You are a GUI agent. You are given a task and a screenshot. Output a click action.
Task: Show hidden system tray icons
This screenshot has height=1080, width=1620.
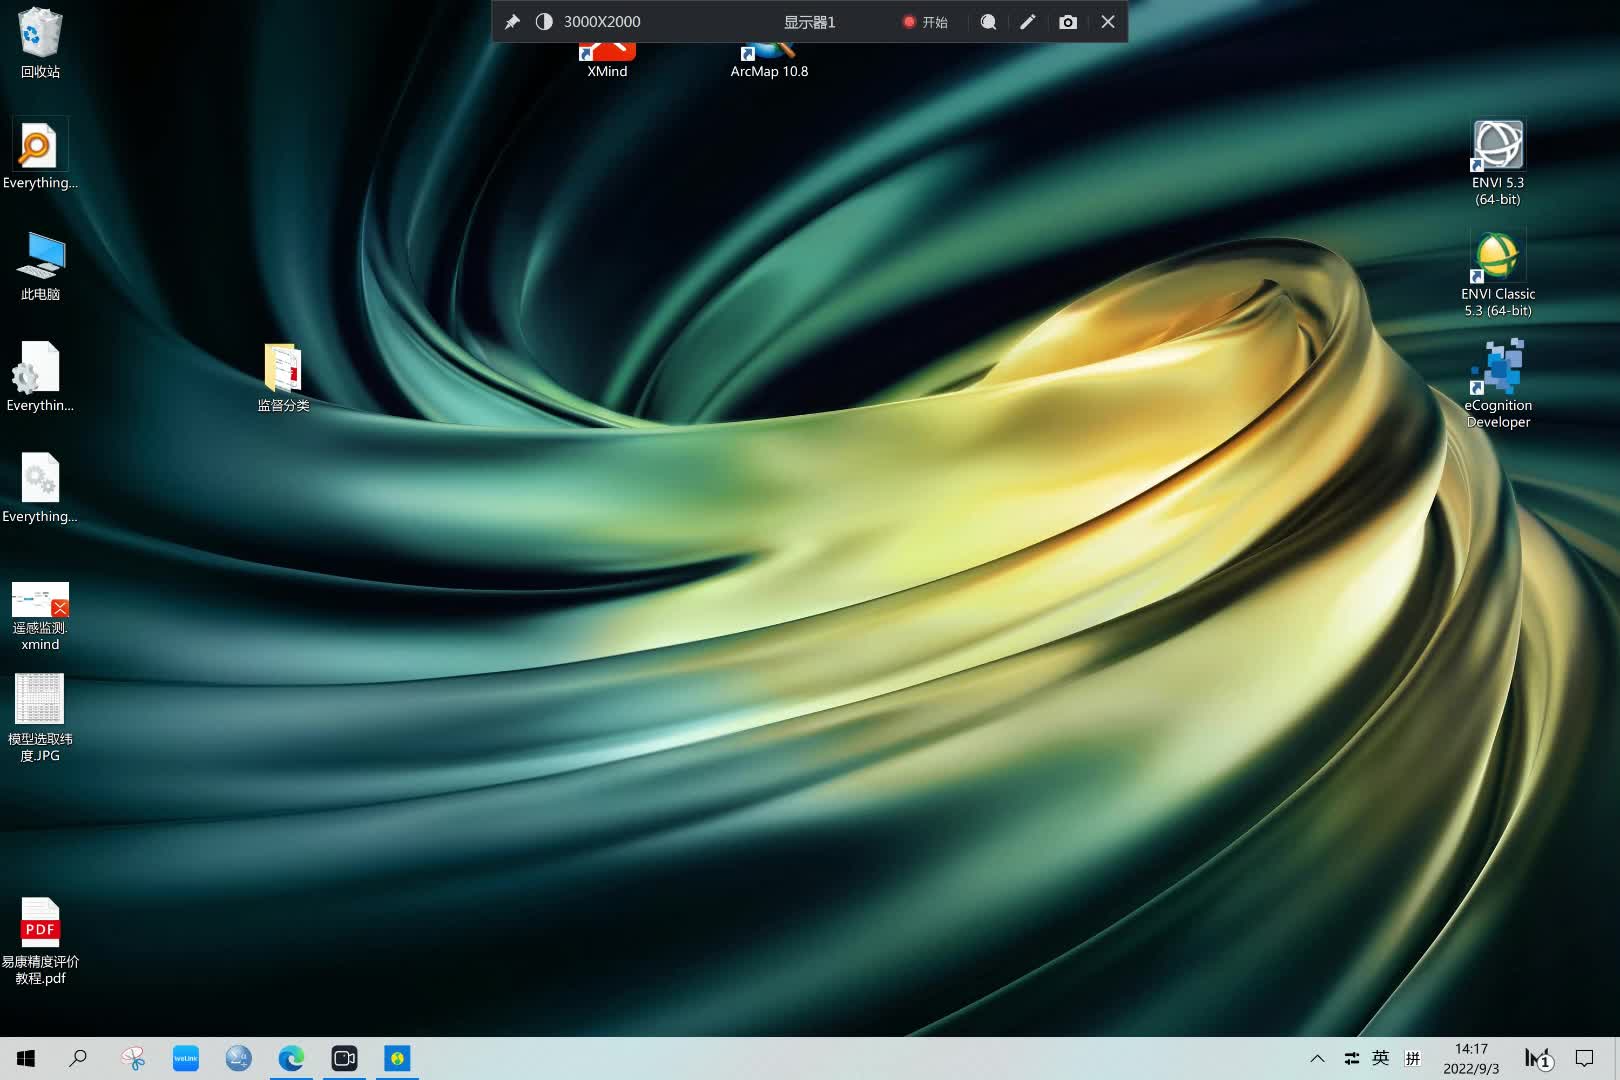[x=1318, y=1058]
